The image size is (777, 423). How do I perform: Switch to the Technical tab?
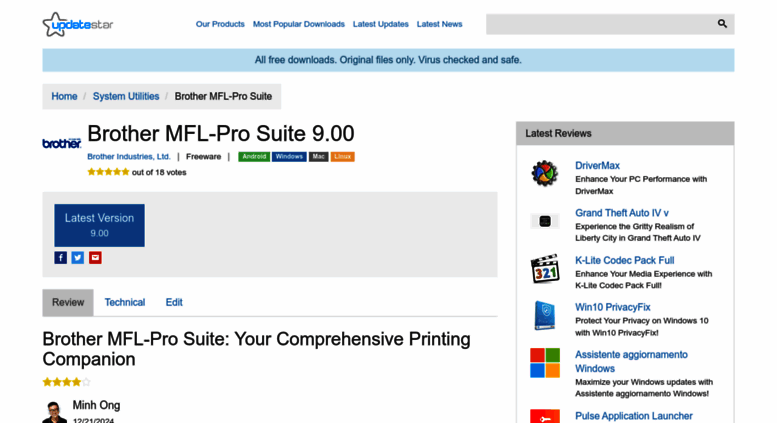pos(125,302)
